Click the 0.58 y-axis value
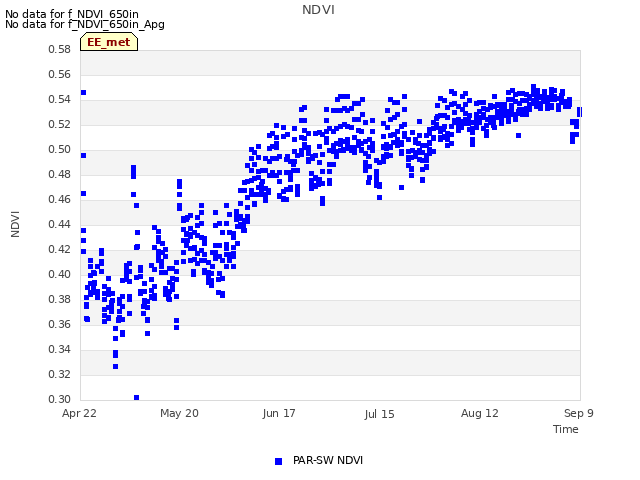This screenshot has height=480, width=640. [x=60, y=49]
